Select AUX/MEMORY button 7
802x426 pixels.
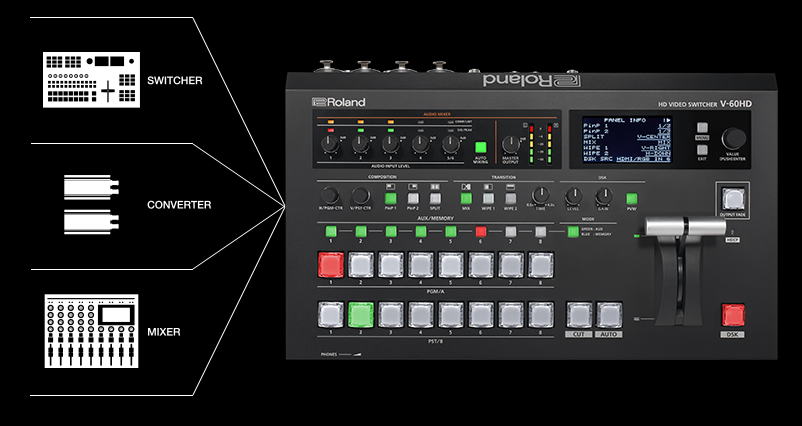(511, 232)
